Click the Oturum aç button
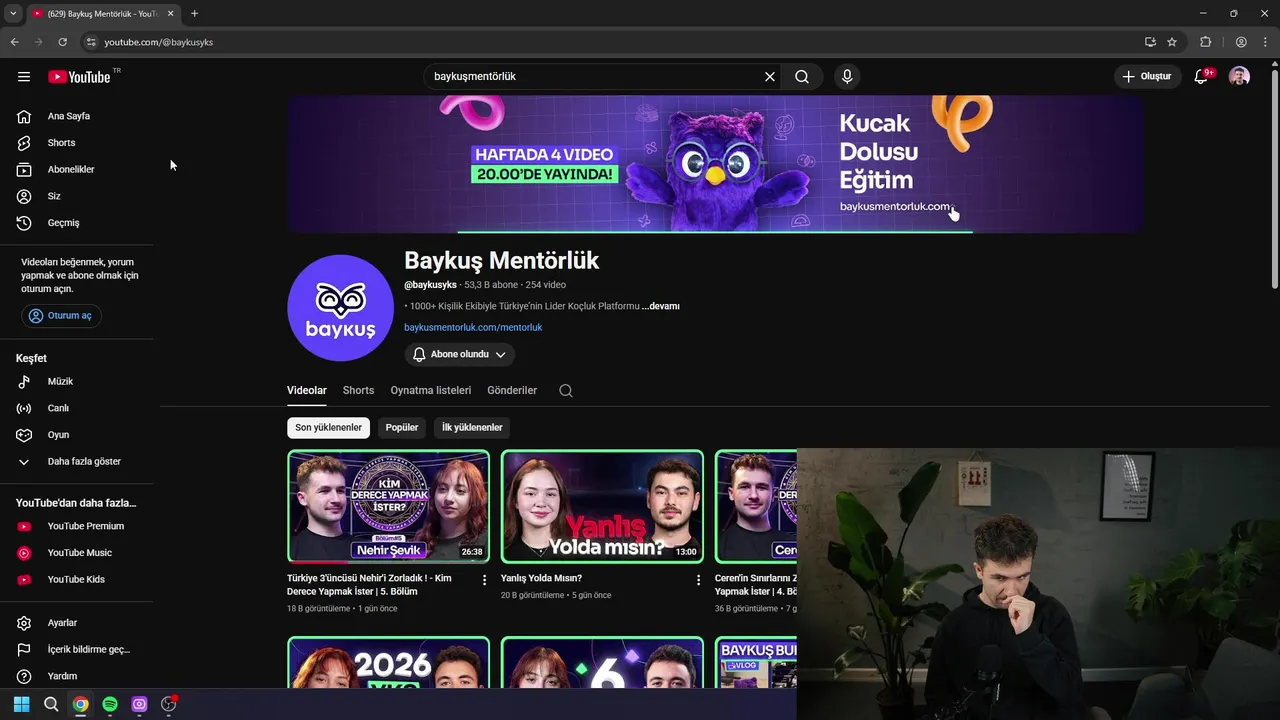Viewport: 1280px width, 720px height. coord(61,316)
